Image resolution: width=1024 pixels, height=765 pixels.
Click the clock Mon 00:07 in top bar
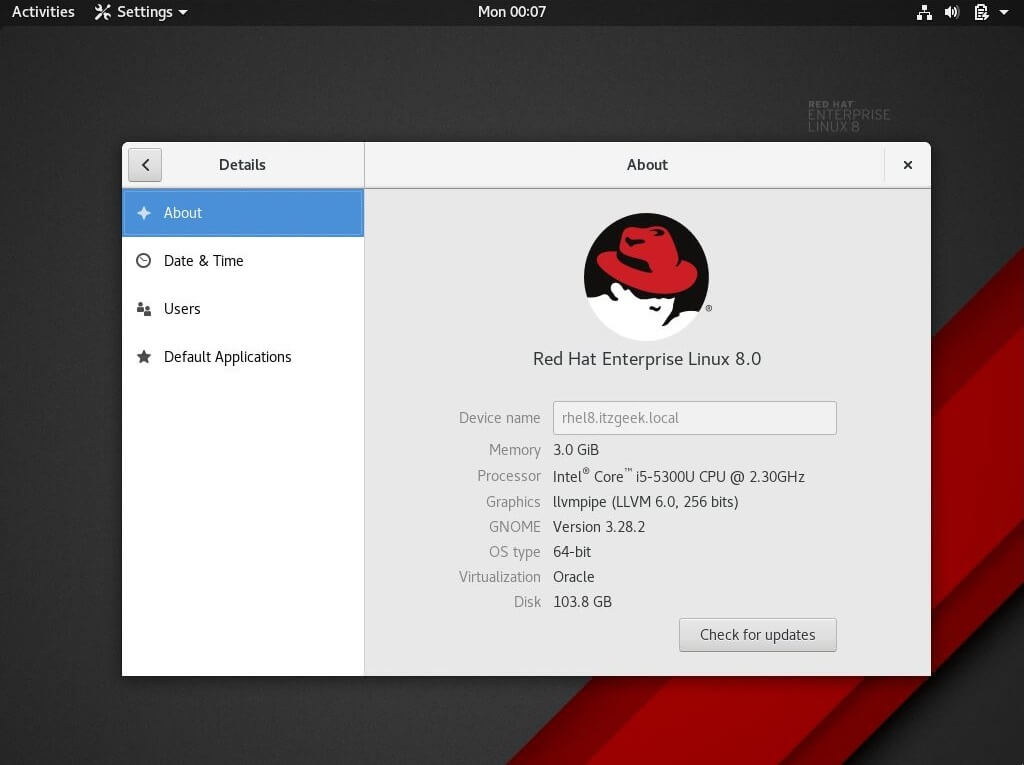511,12
